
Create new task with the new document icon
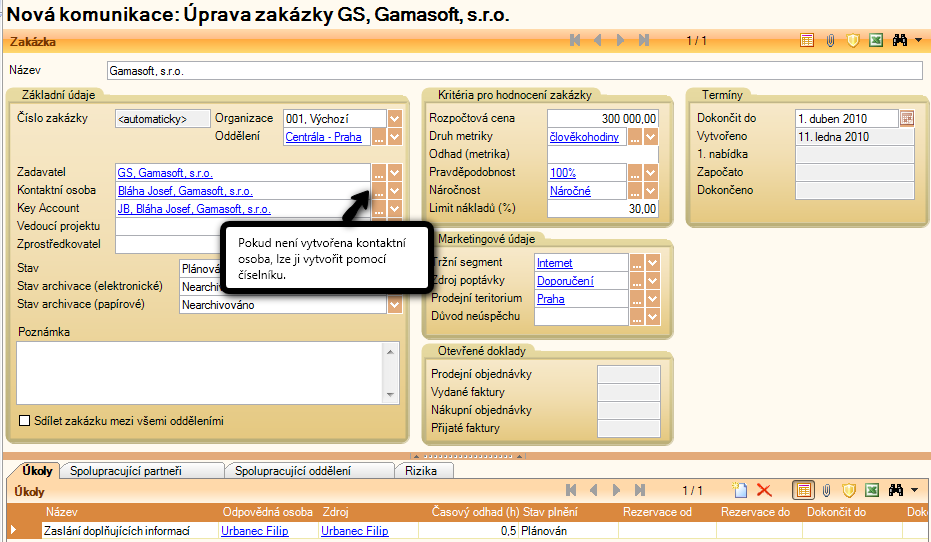pos(740,490)
